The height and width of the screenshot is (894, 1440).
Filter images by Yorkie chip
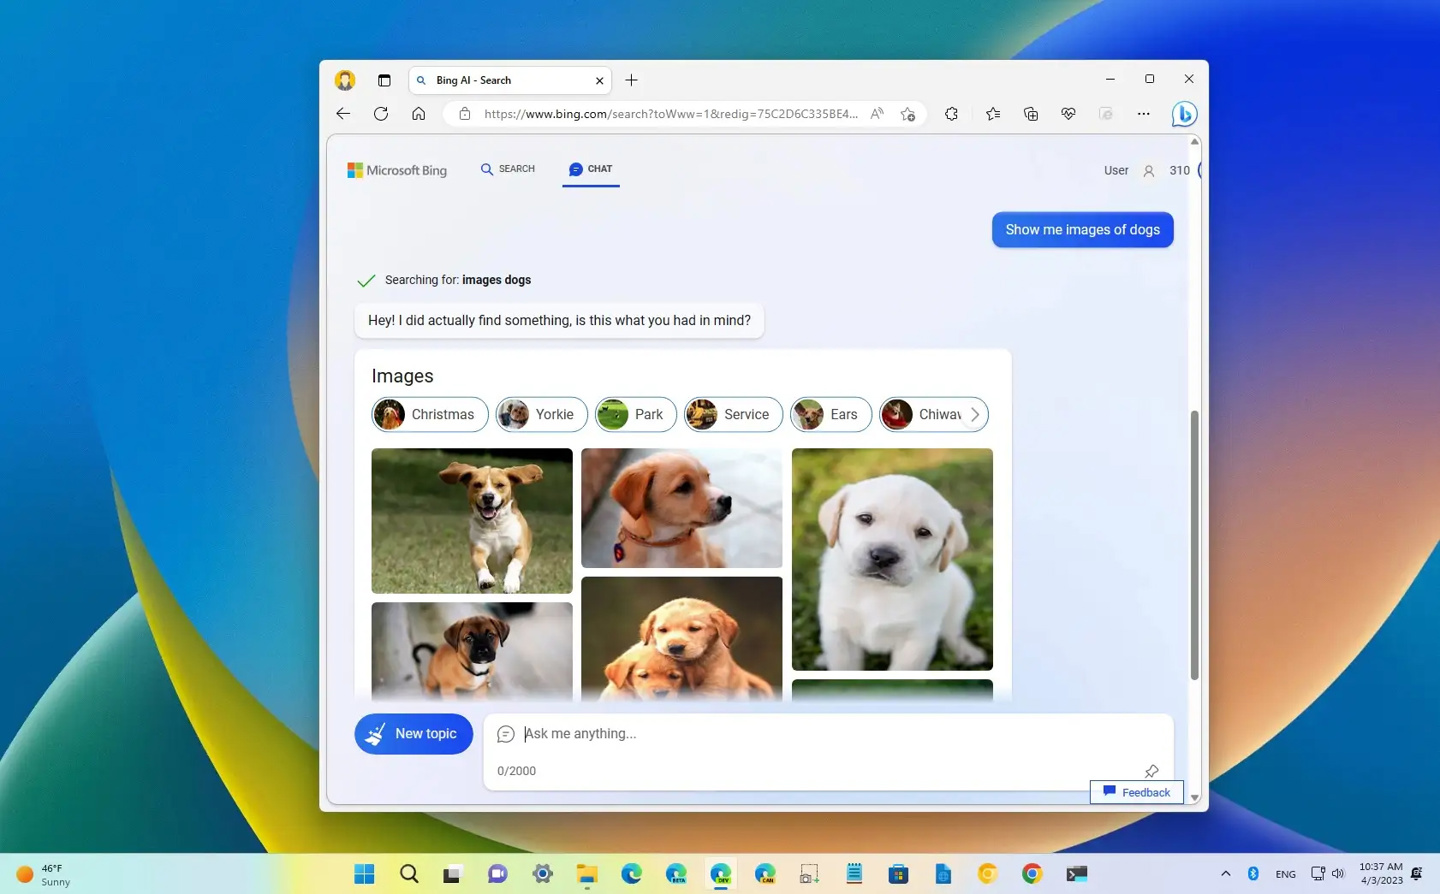pos(541,414)
